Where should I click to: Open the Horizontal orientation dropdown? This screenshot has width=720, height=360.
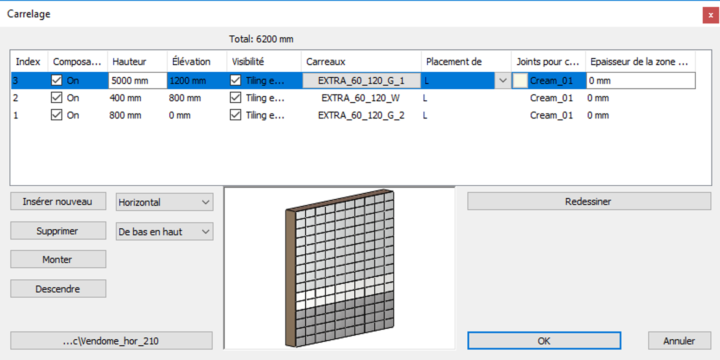164,202
